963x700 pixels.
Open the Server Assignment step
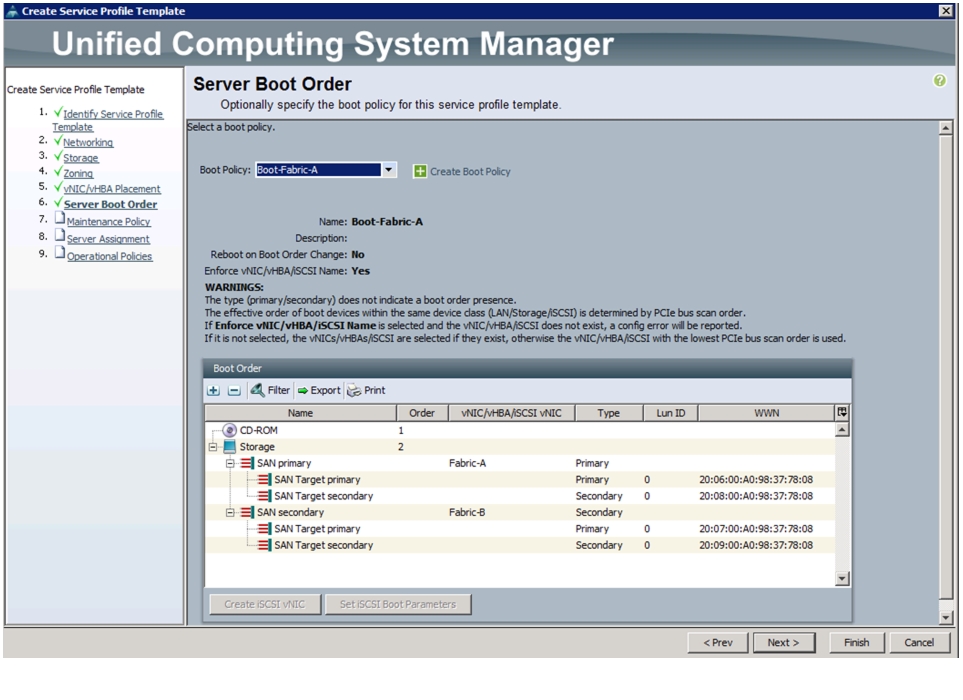tap(108, 239)
